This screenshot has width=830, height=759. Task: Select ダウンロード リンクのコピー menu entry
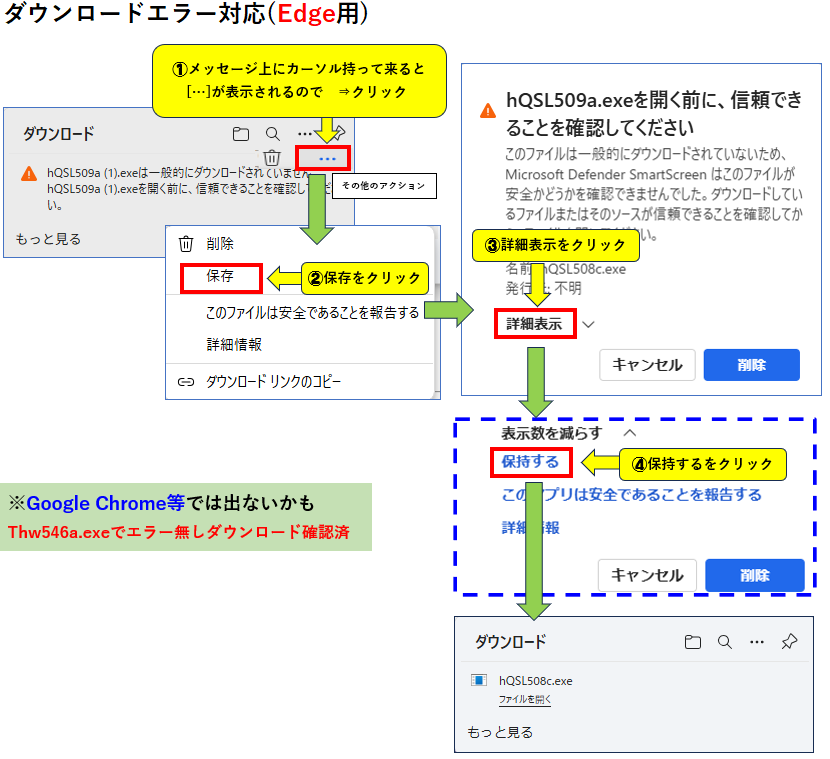coord(273,381)
